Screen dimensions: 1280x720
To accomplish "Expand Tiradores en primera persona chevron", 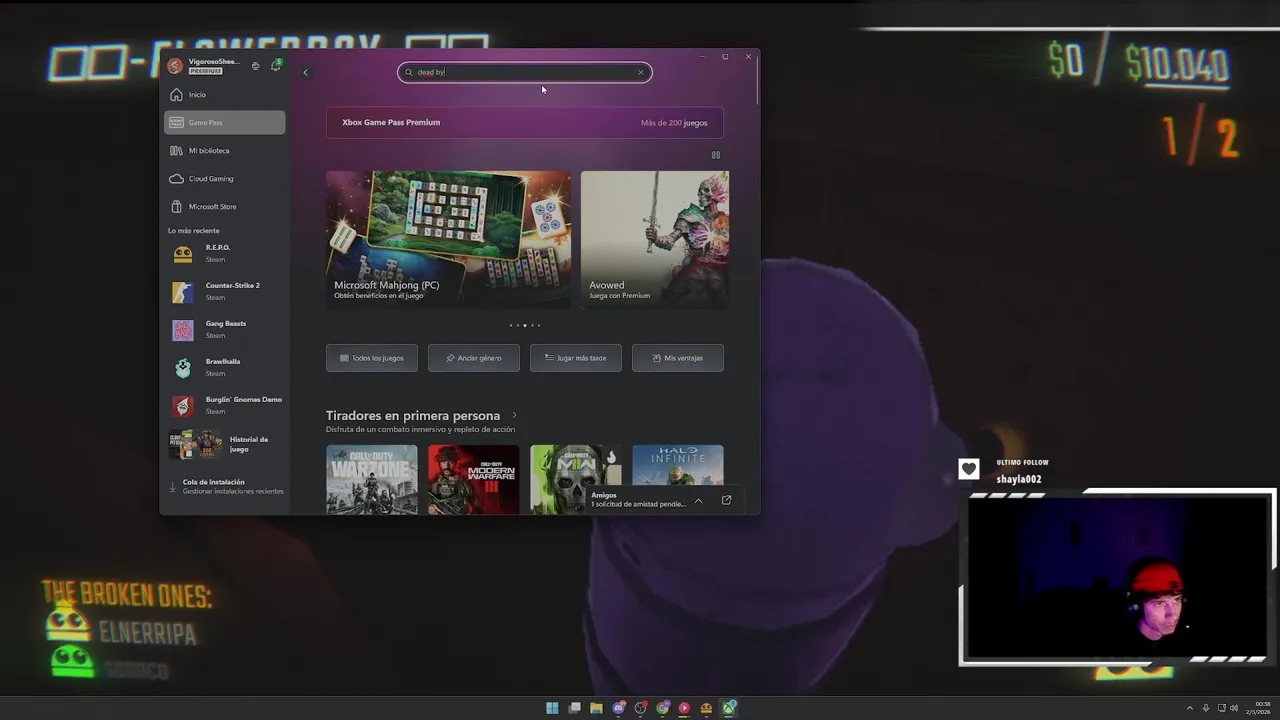I will coord(514,415).
